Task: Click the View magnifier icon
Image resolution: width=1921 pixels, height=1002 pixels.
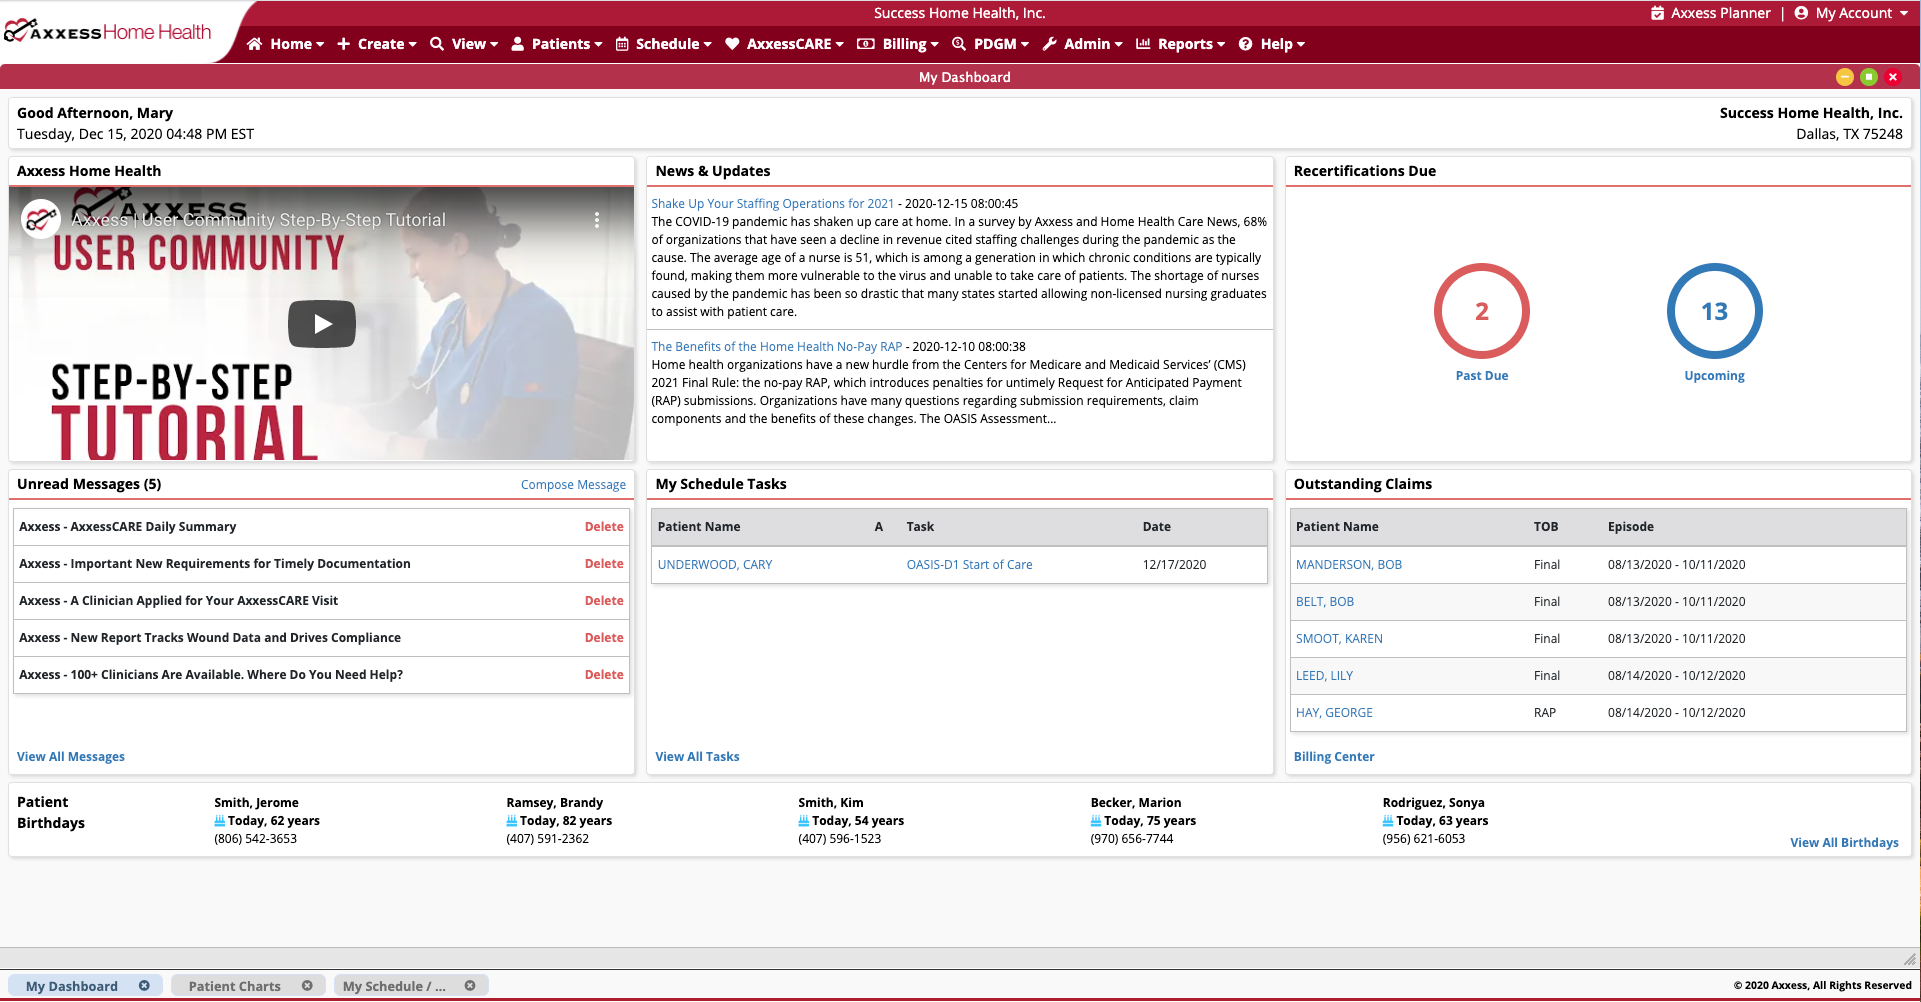Action: 437,44
